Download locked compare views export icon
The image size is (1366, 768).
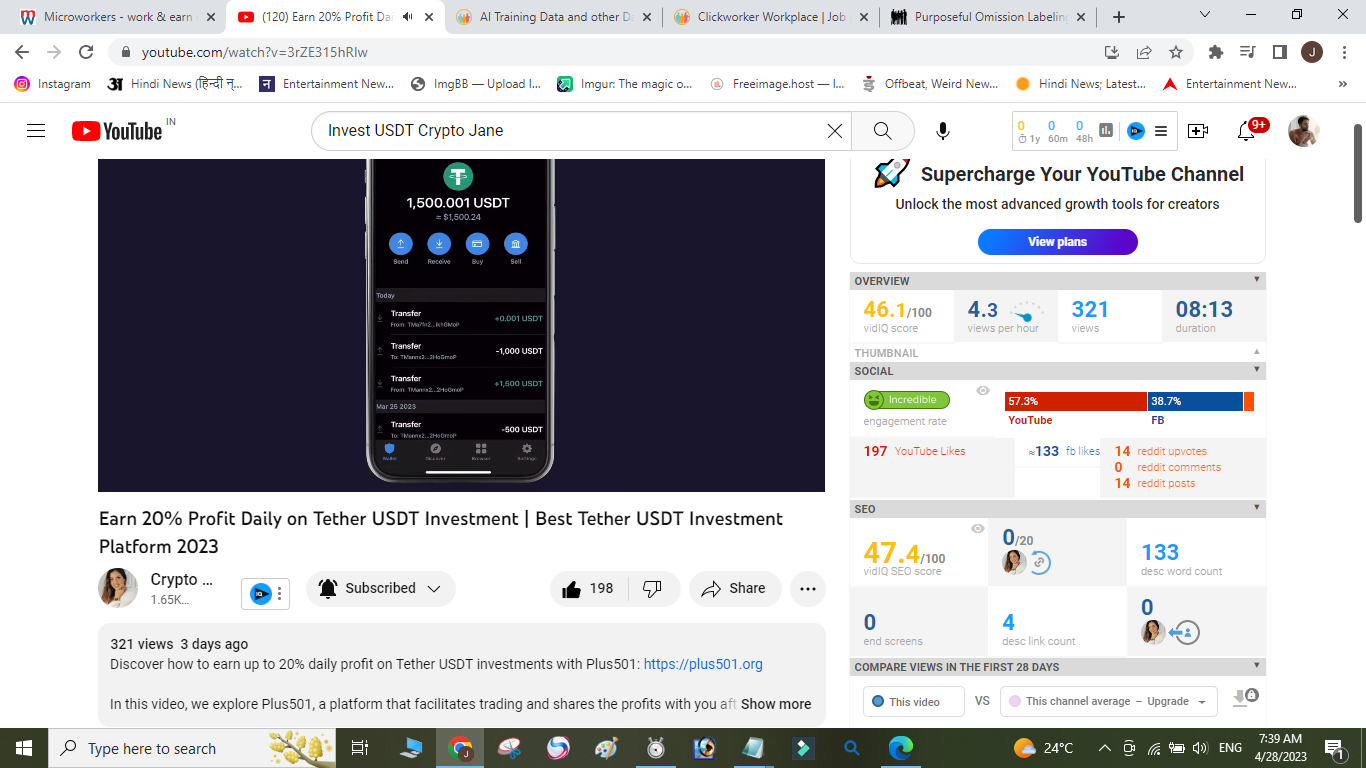point(1244,698)
